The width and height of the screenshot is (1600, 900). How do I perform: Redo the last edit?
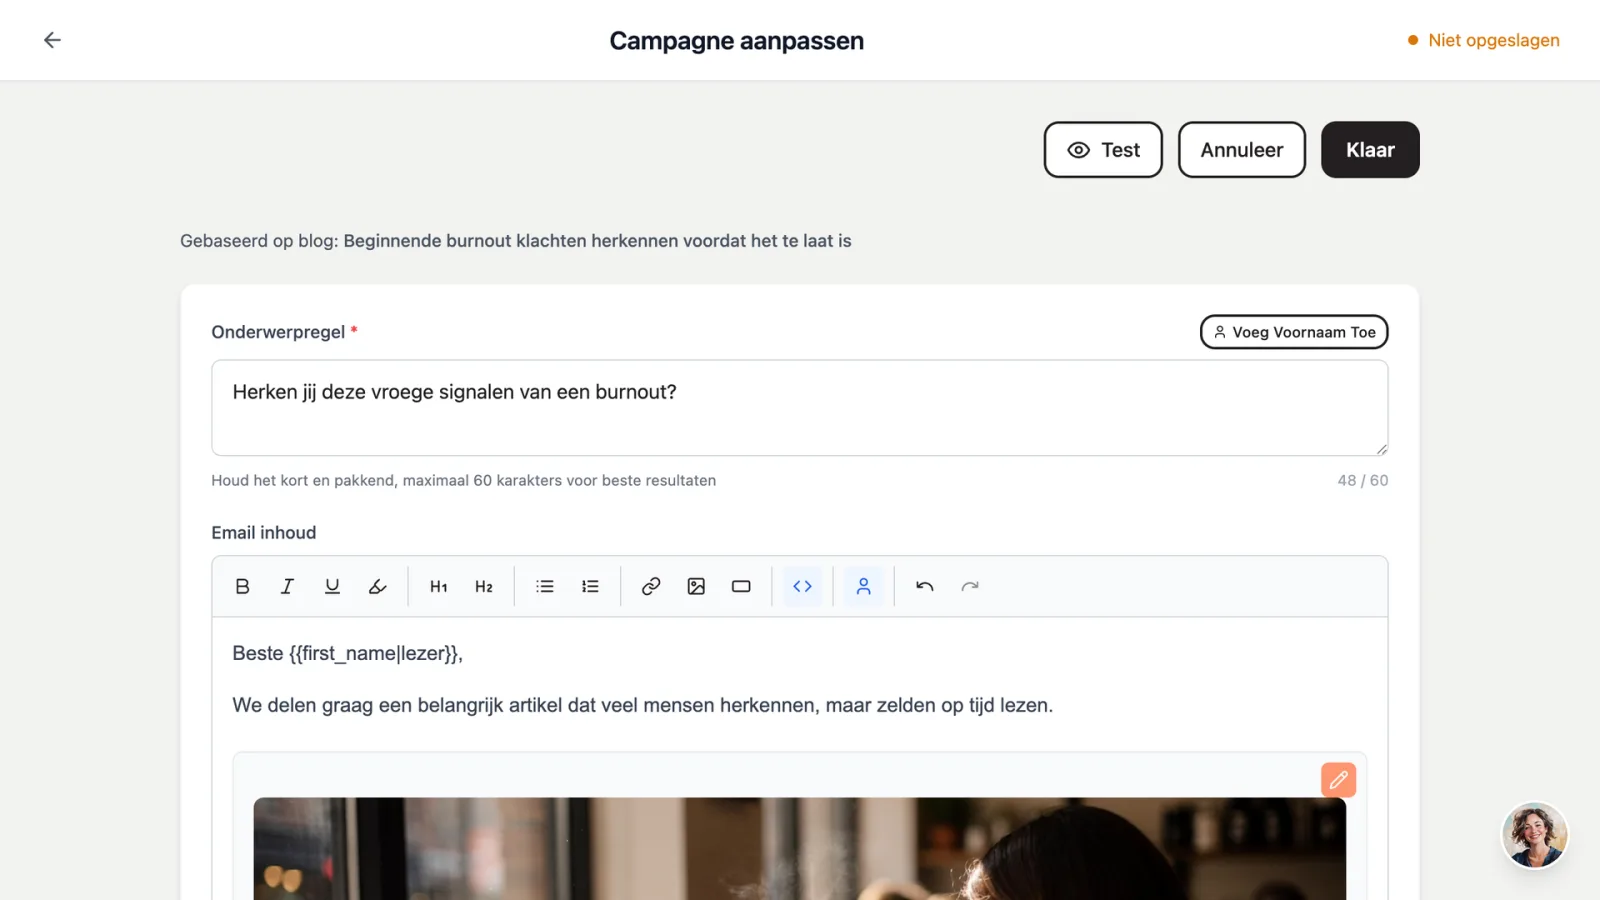click(x=970, y=586)
